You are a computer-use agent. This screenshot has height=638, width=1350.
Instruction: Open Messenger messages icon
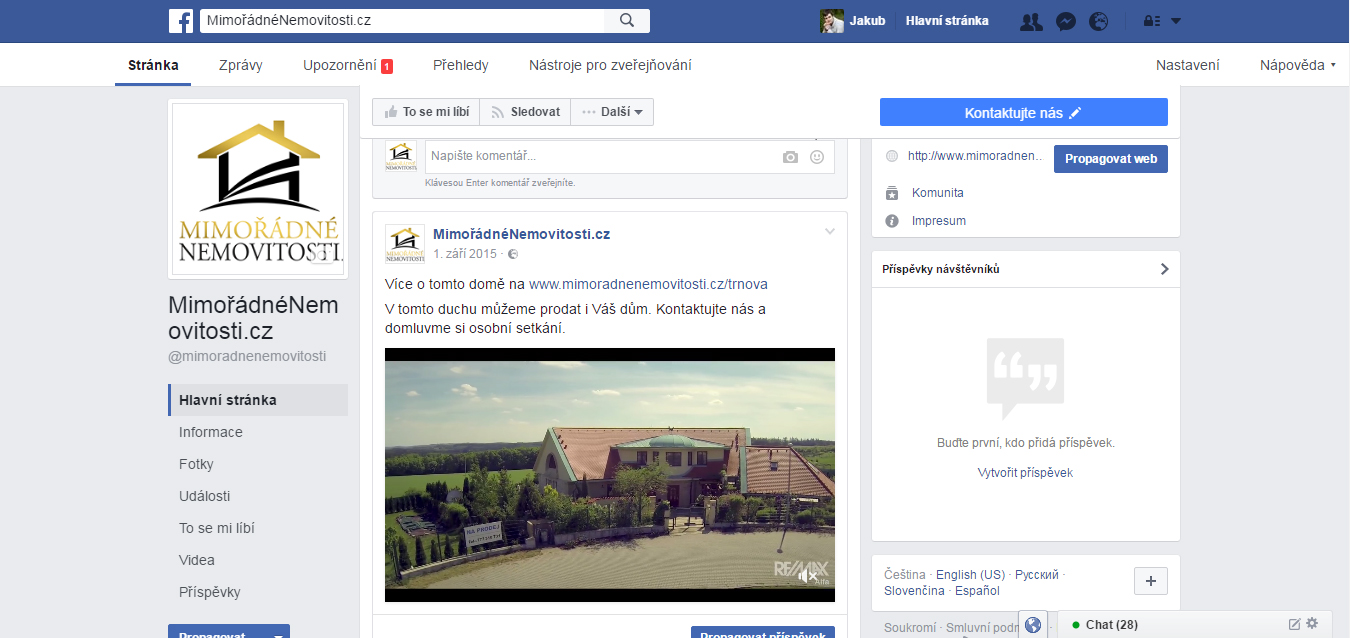pos(1066,21)
